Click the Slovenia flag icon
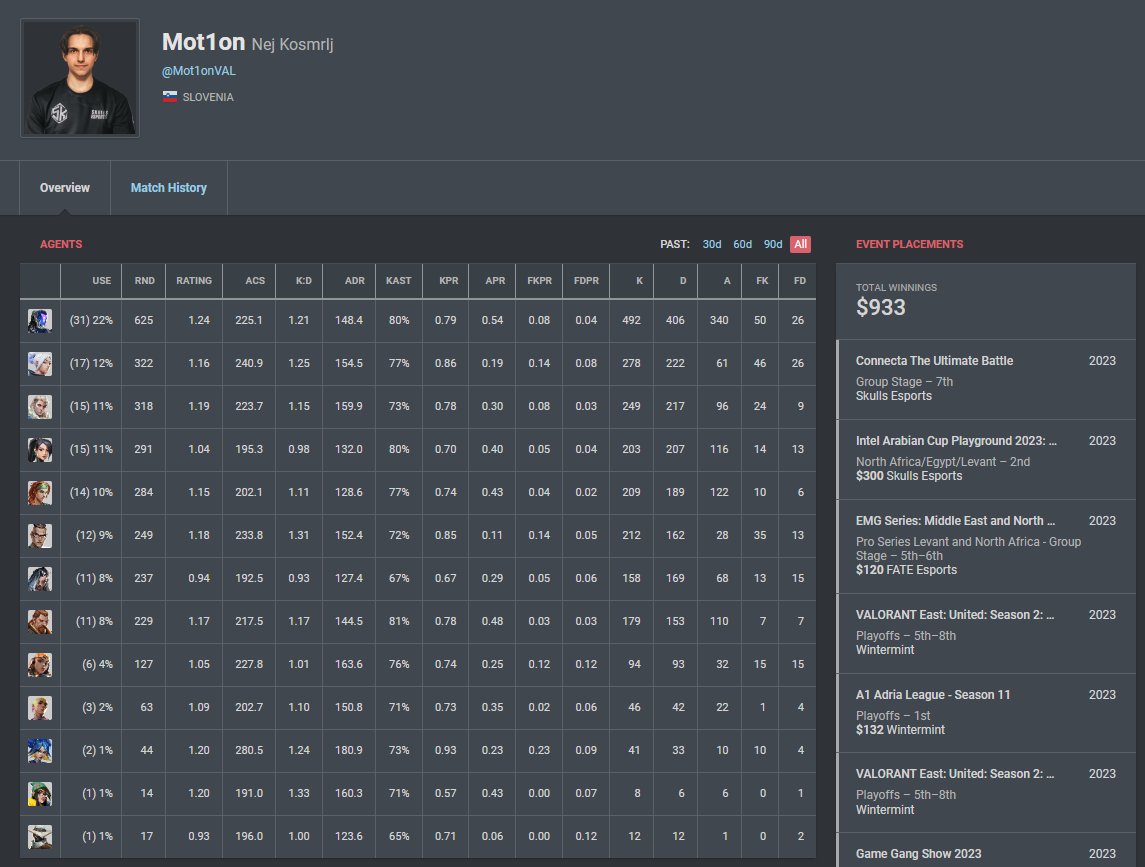Viewport: 1145px width, 867px height. point(169,97)
